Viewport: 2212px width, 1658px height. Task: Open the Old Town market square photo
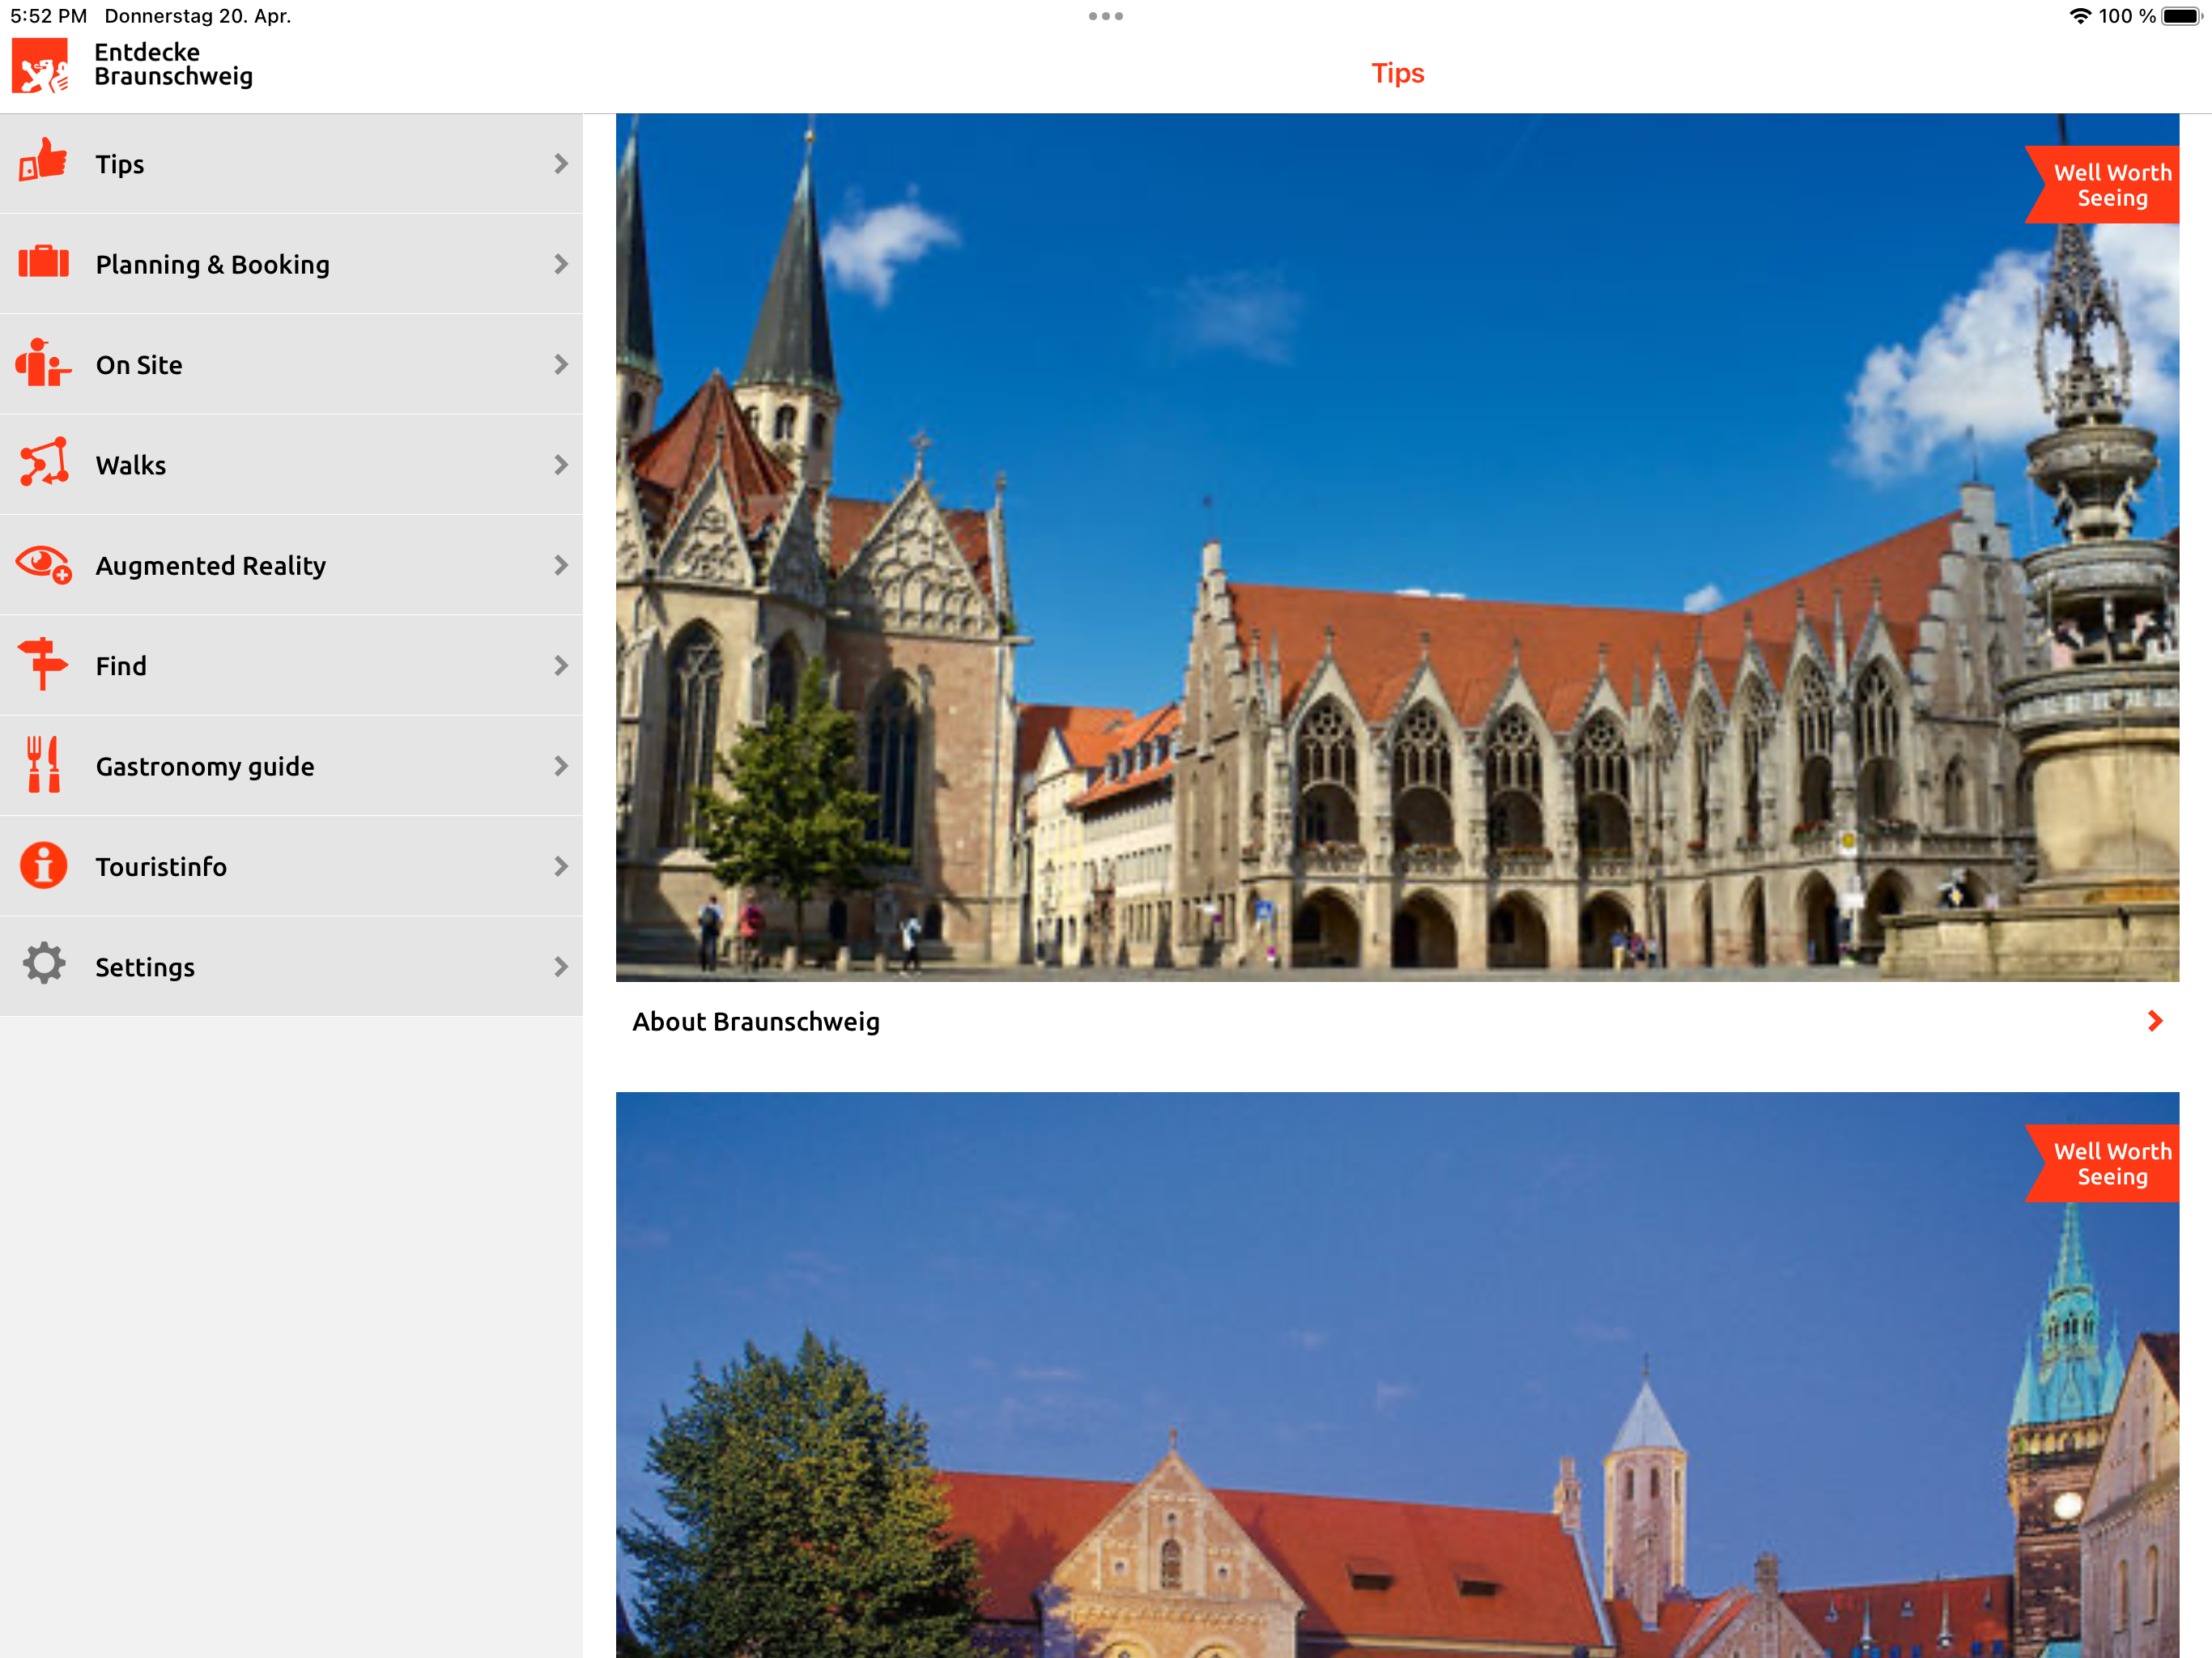coord(1397,547)
